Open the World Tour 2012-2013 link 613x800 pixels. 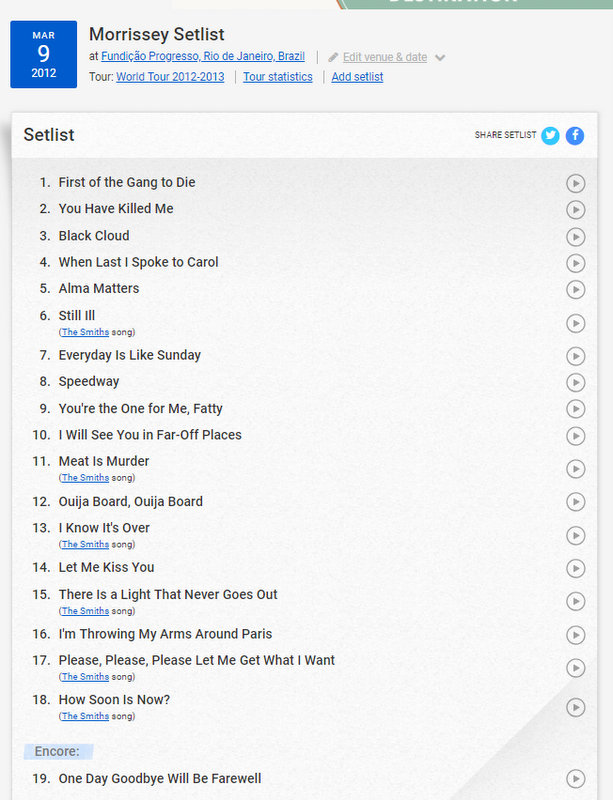[x=170, y=77]
